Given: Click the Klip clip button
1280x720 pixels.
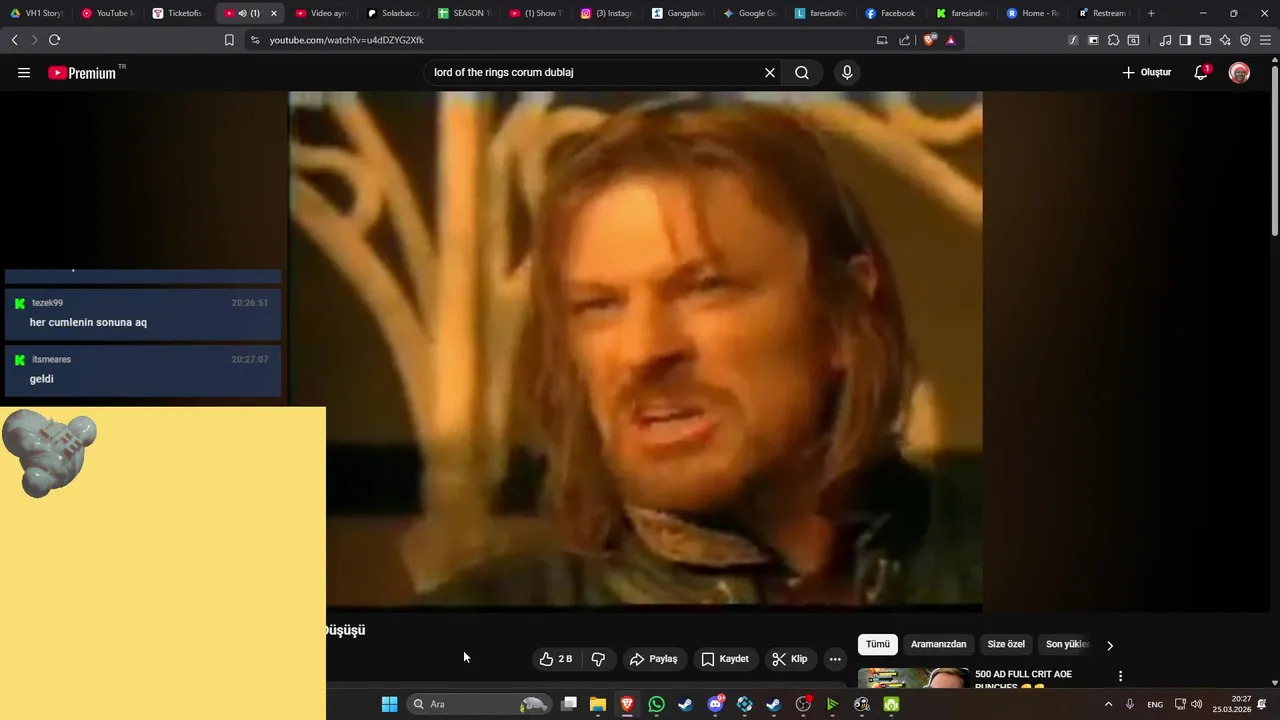Looking at the screenshot, I should click(x=790, y=659).
